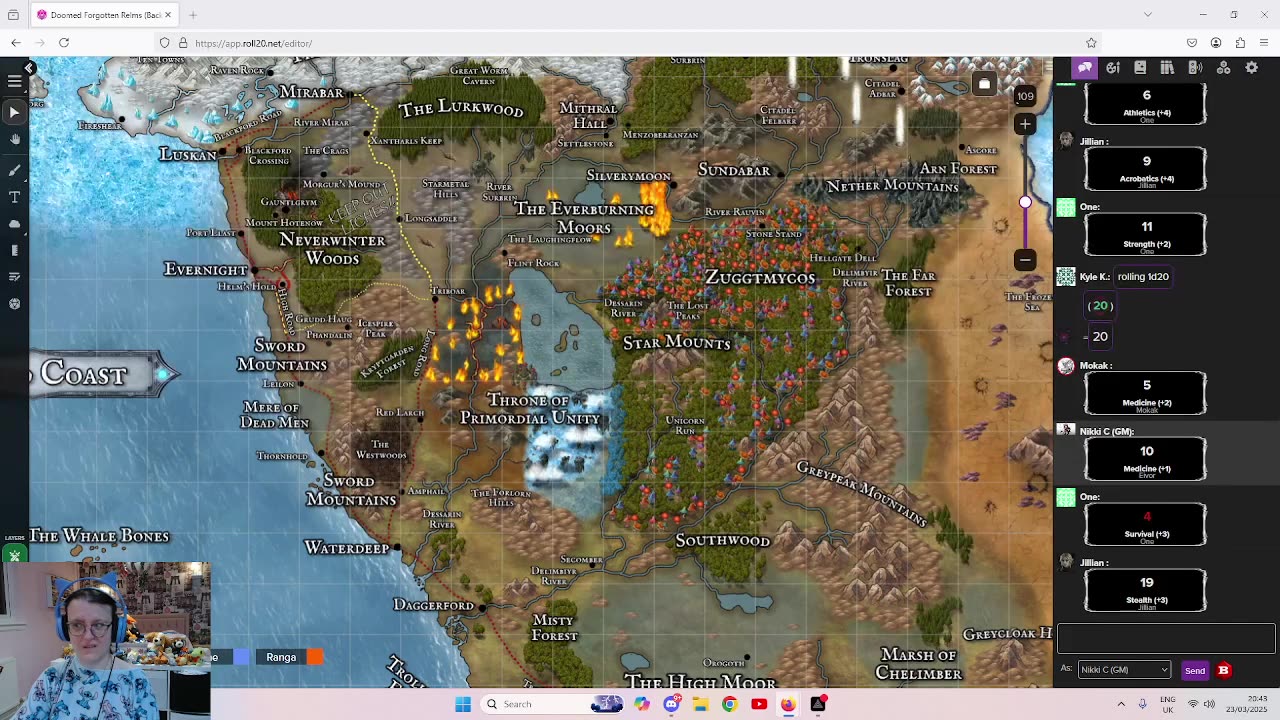The height and width of the screenshot is (720, 1280).
Task: Click the orange color swatch beside Ranga
Action: click(315, 657)
